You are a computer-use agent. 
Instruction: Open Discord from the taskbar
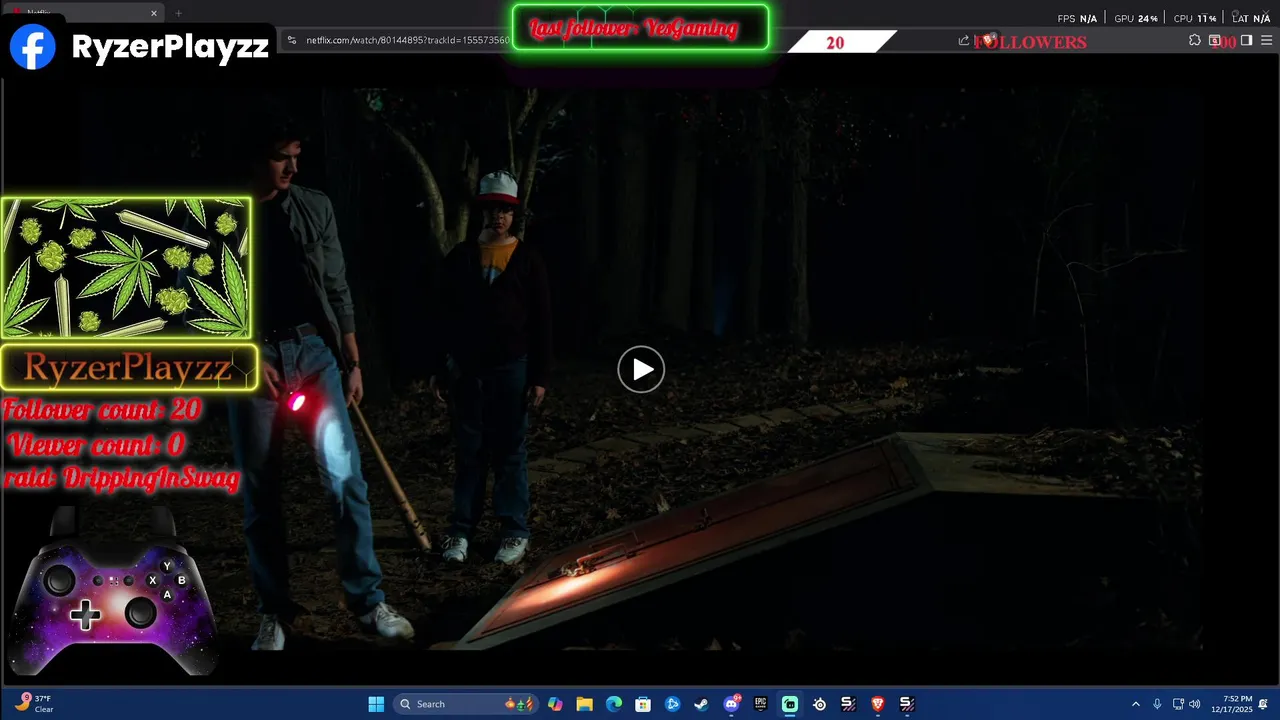point(732,704)
